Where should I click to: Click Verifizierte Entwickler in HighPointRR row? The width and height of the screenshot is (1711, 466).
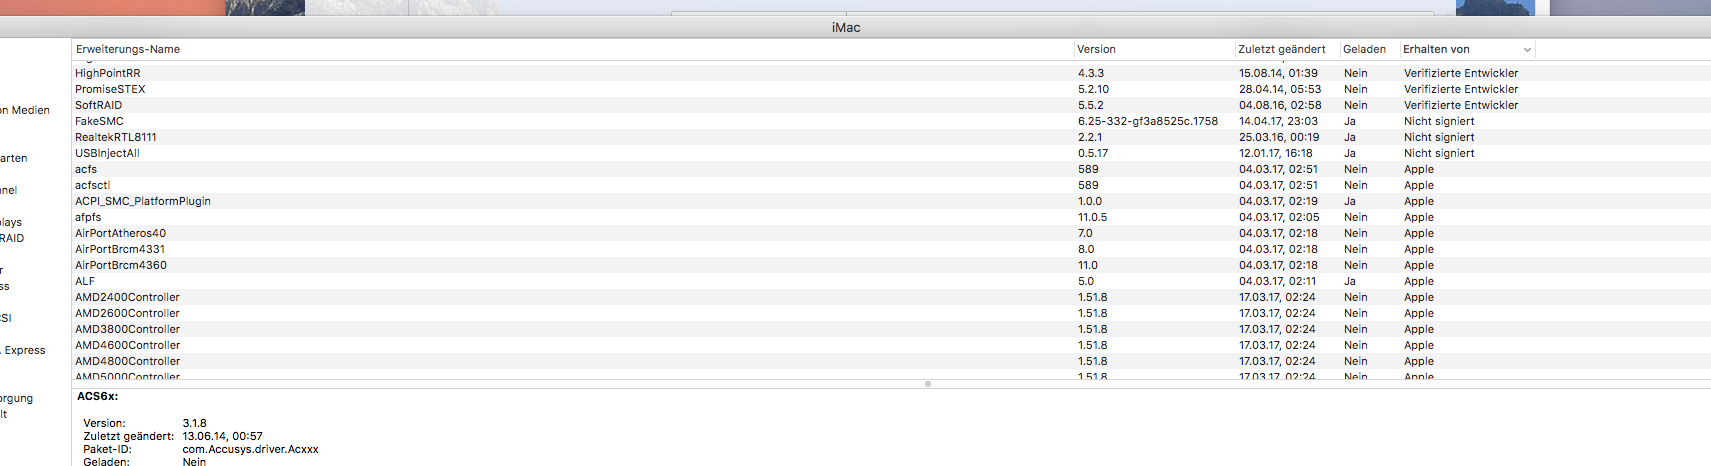(x=1461, y=73)
